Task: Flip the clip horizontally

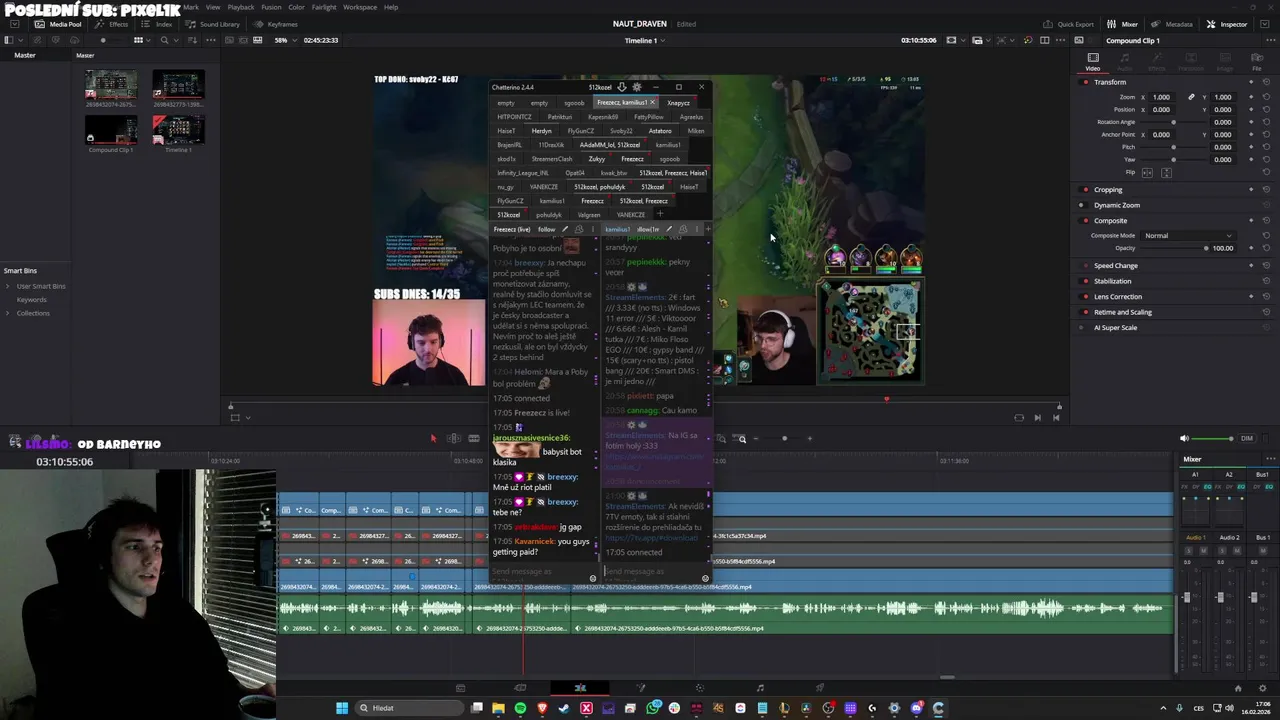Action: click(x=1147, y=172)
